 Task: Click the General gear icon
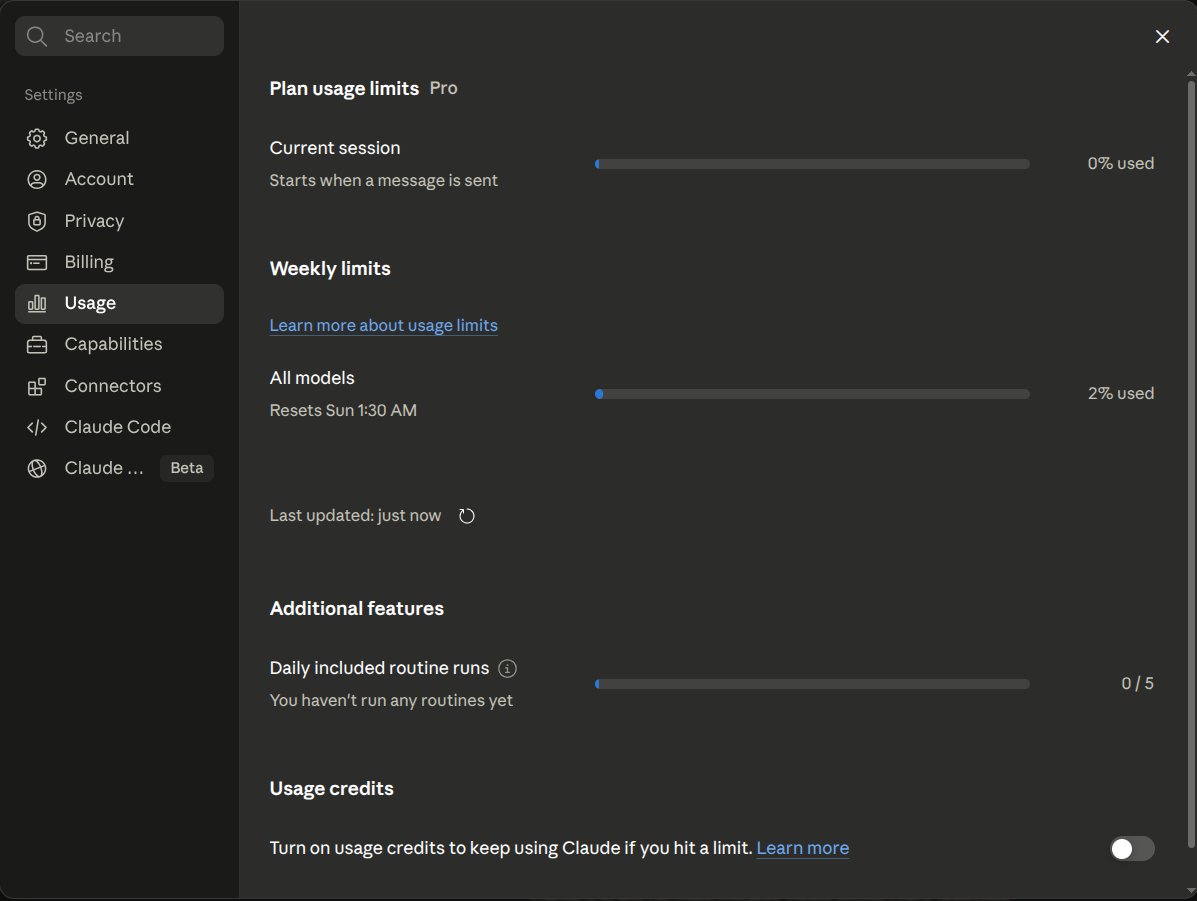coord(37,138)
